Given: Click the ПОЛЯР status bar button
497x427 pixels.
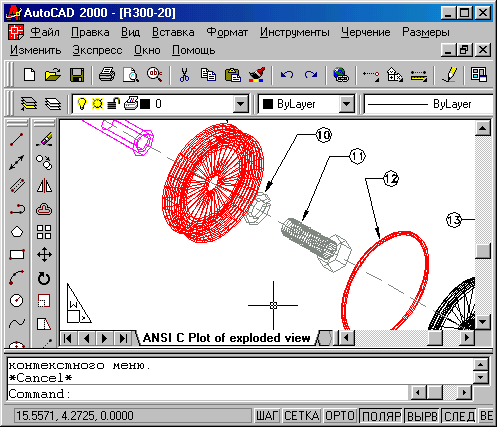Looking at the screenshot, I should point(381,416).
